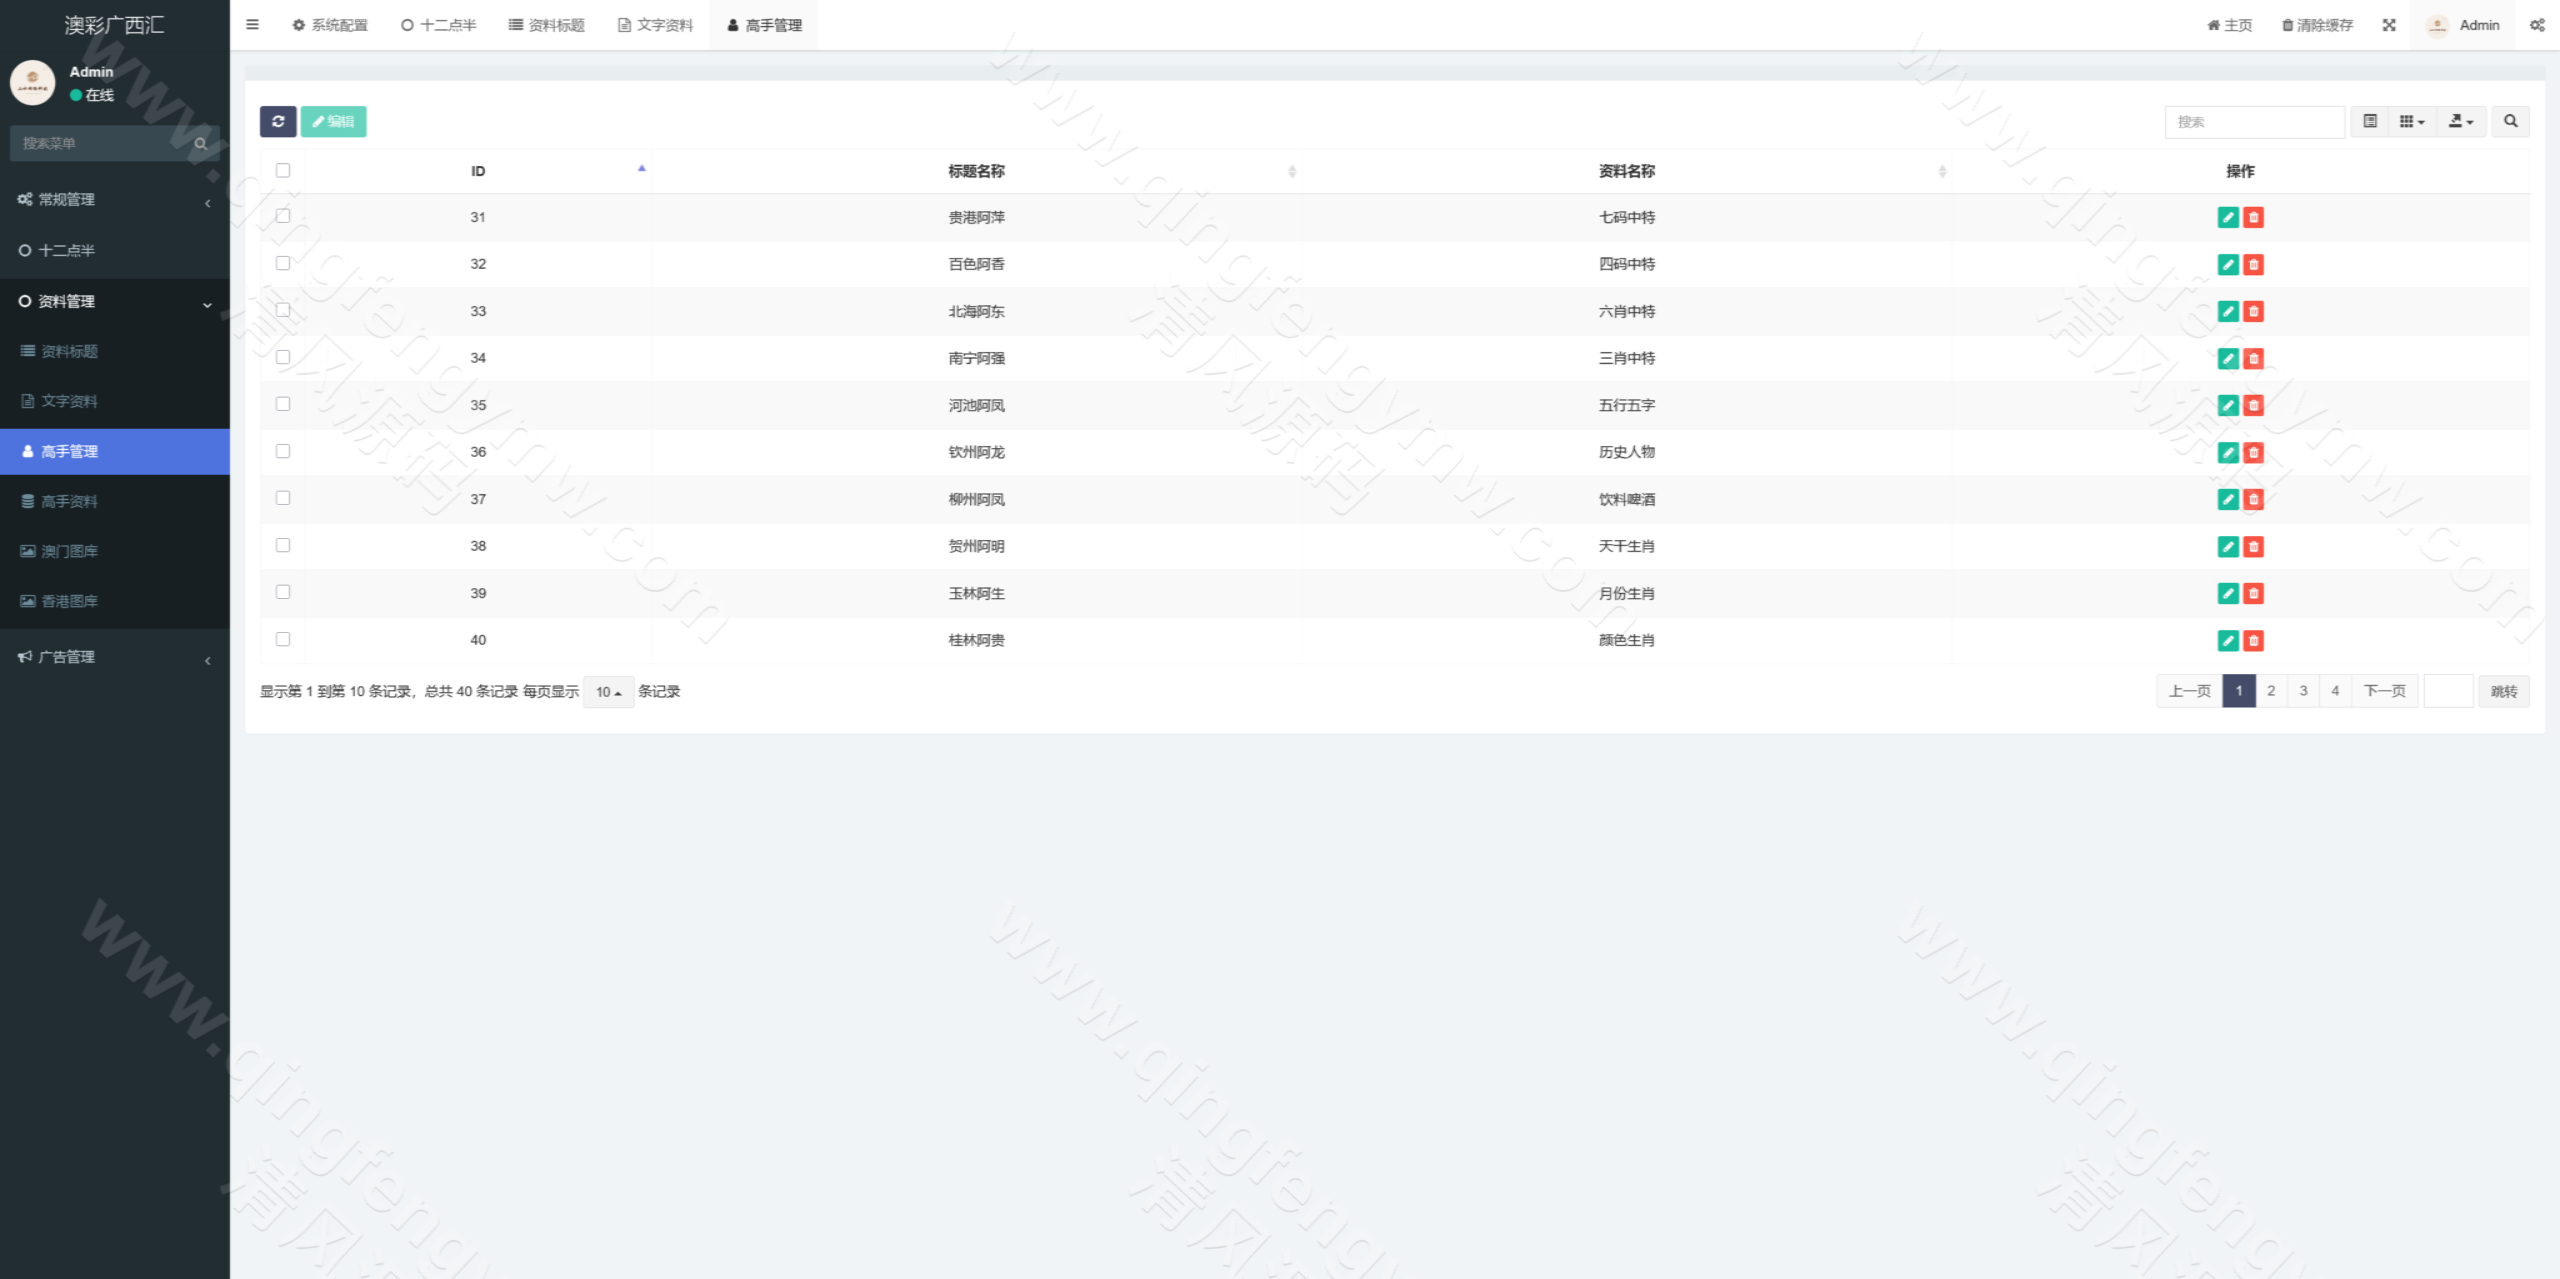
Task: Open 香港图库 in the sidebar
Action: pyautogui.click(x=115, y=602)
